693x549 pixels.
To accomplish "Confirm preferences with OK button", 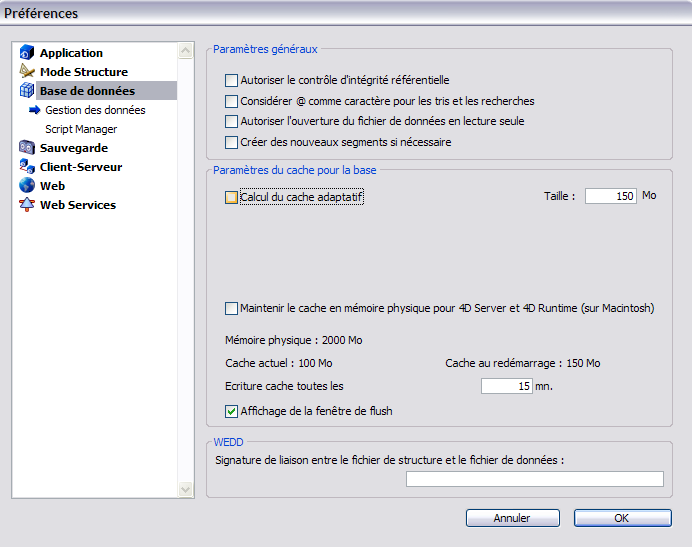I will click(x=622, y=518).
